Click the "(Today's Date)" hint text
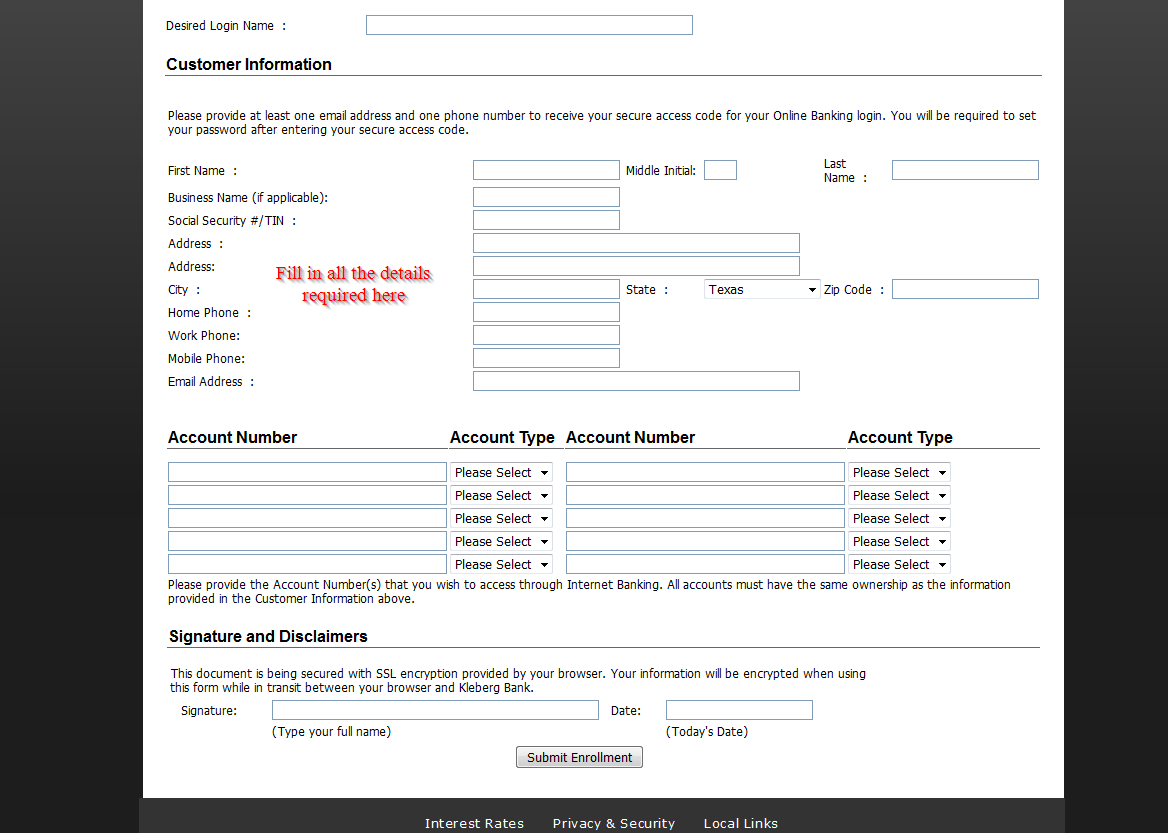 coord(707,732)
